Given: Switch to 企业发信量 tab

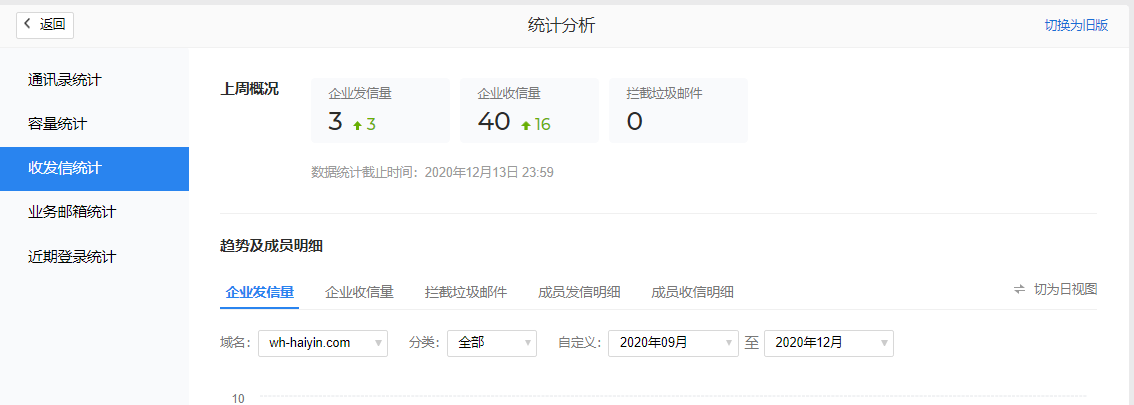Looking at the screenshot, I should click(x=260, y=292).
